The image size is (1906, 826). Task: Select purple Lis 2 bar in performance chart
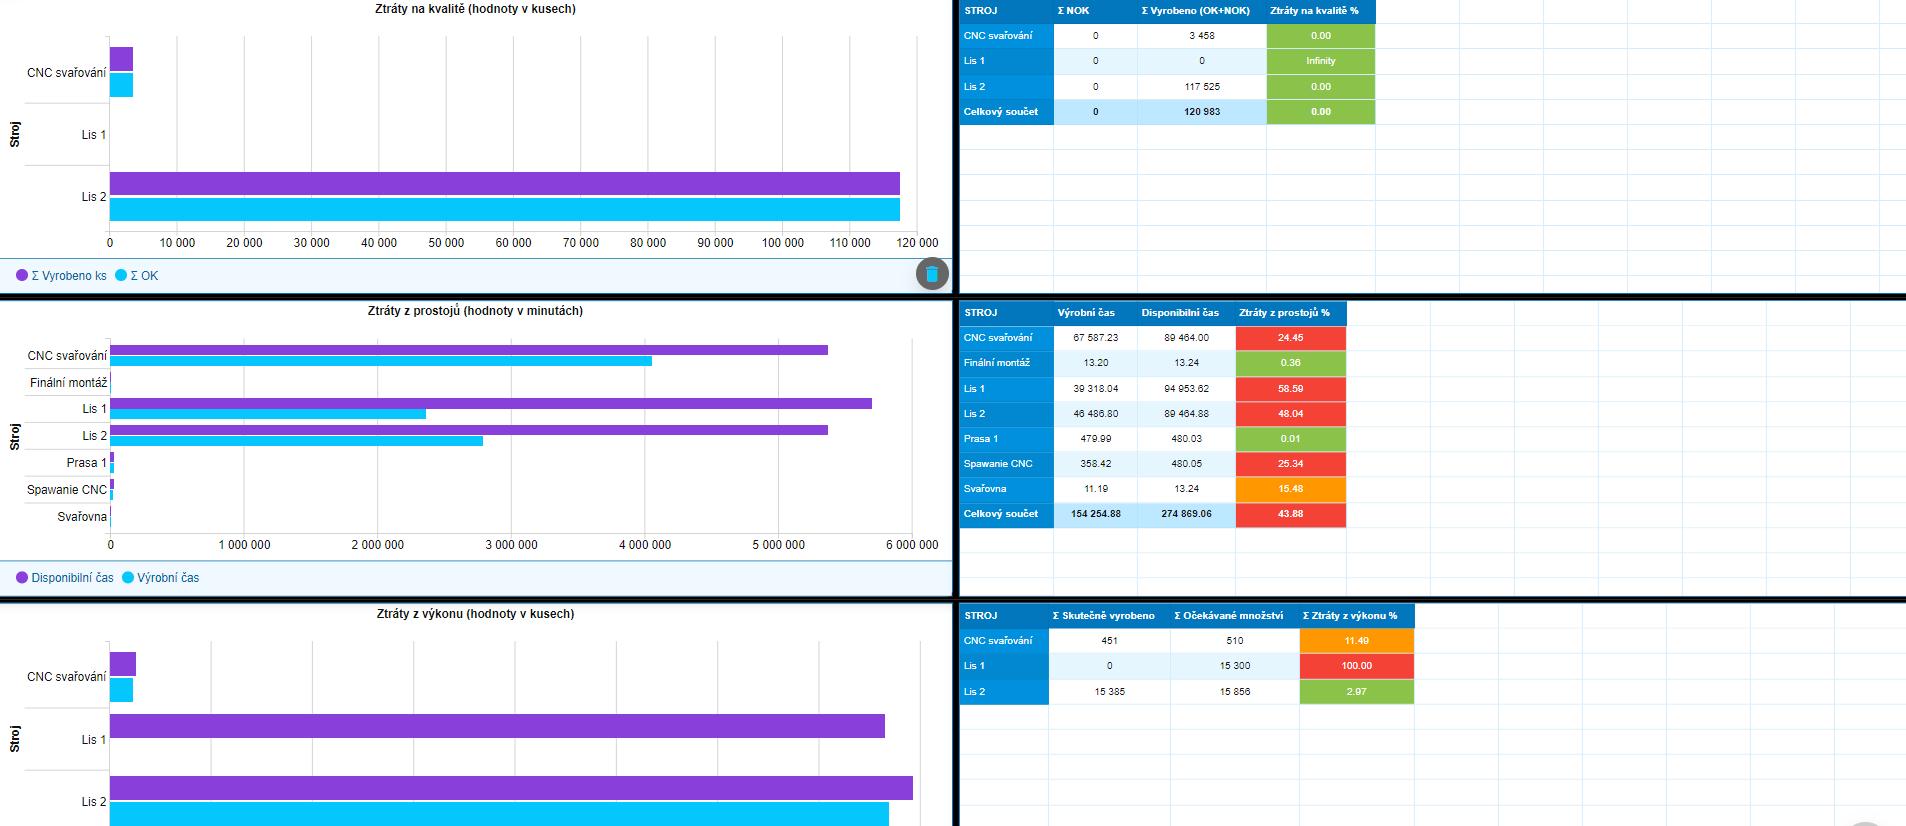pos(511,788)
